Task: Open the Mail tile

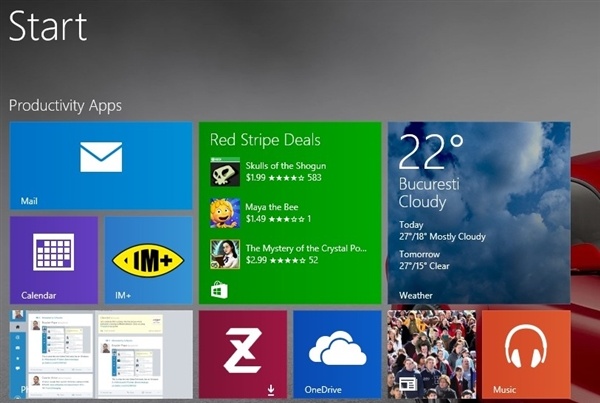Action: (x=101, y=165)
